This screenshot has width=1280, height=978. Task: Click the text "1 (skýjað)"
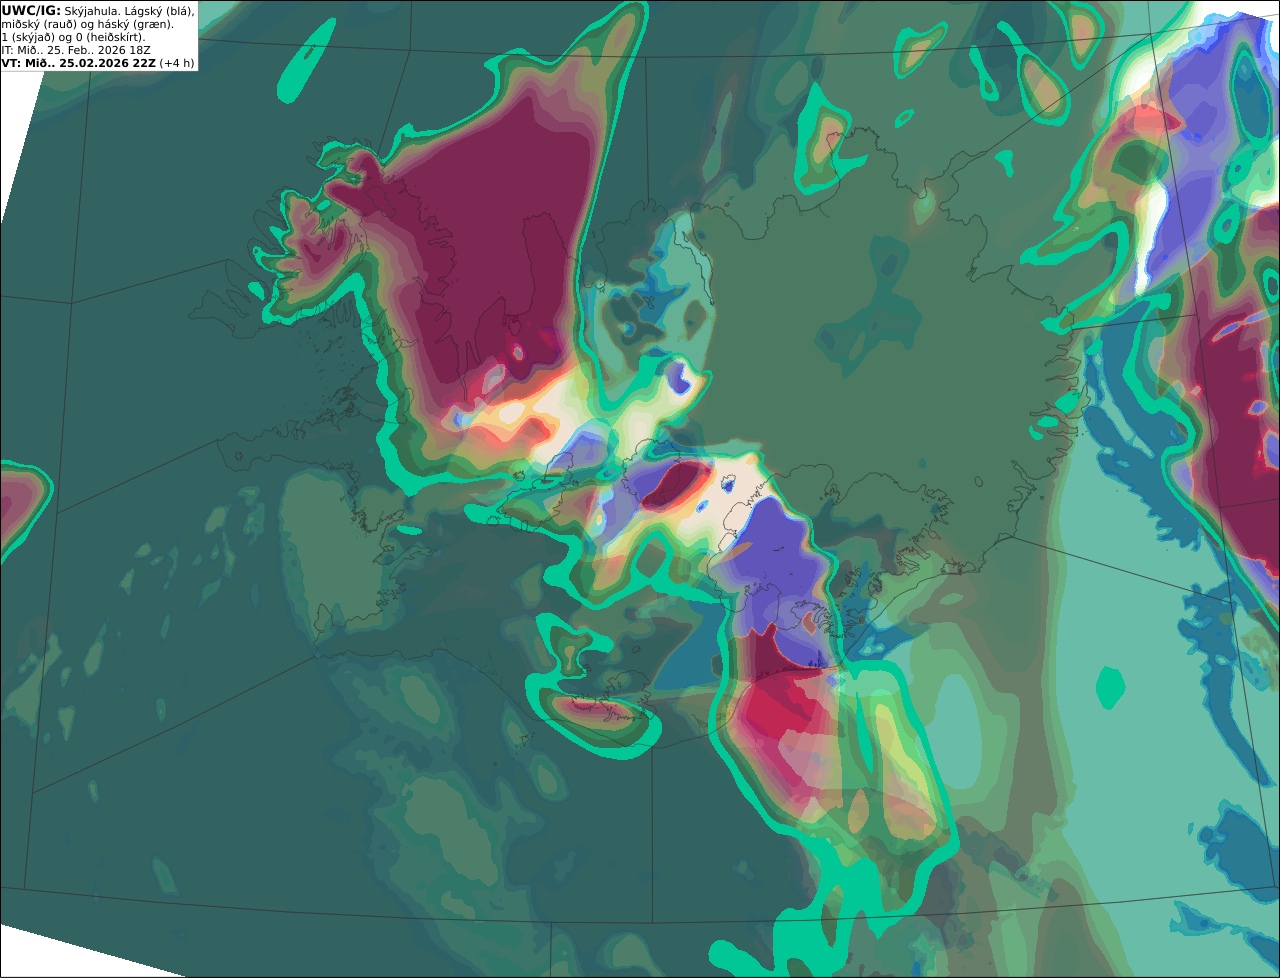pos(28,37)
